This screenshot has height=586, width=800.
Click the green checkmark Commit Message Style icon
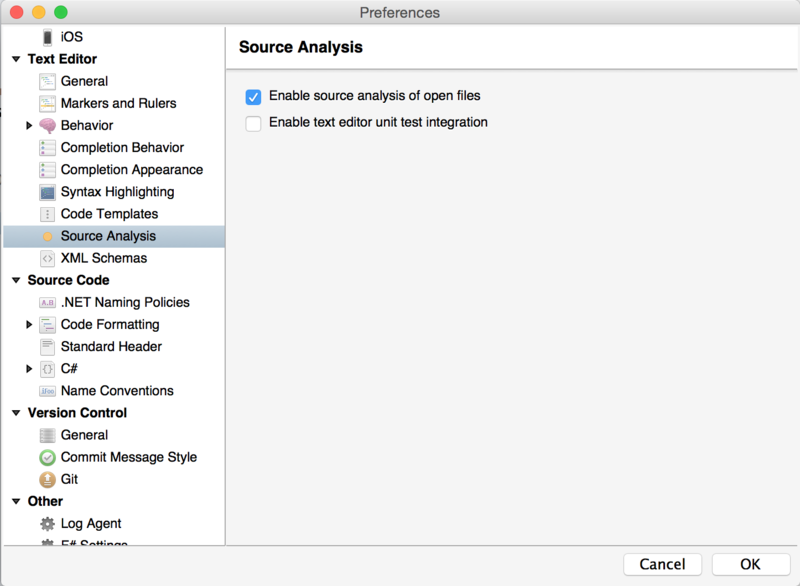pos(47,457)
